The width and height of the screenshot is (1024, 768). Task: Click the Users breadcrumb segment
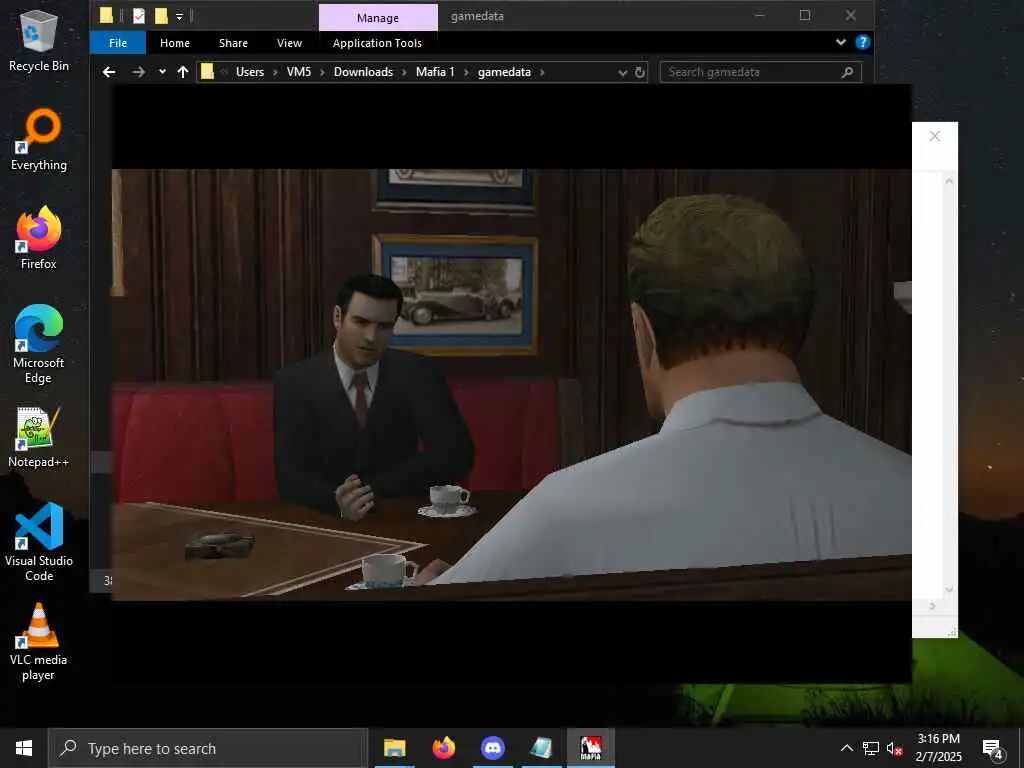(250, 72)
